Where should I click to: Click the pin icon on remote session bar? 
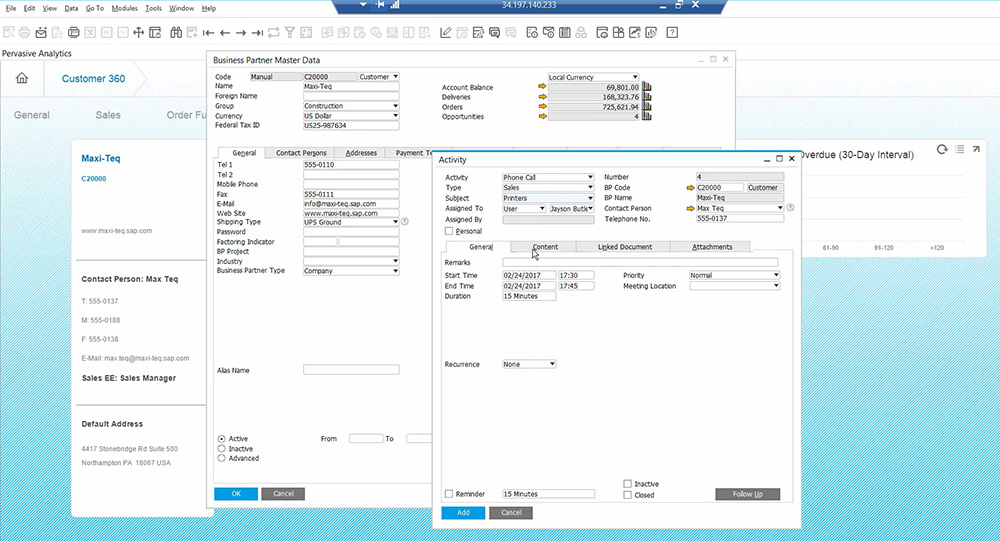pos(380,4)
